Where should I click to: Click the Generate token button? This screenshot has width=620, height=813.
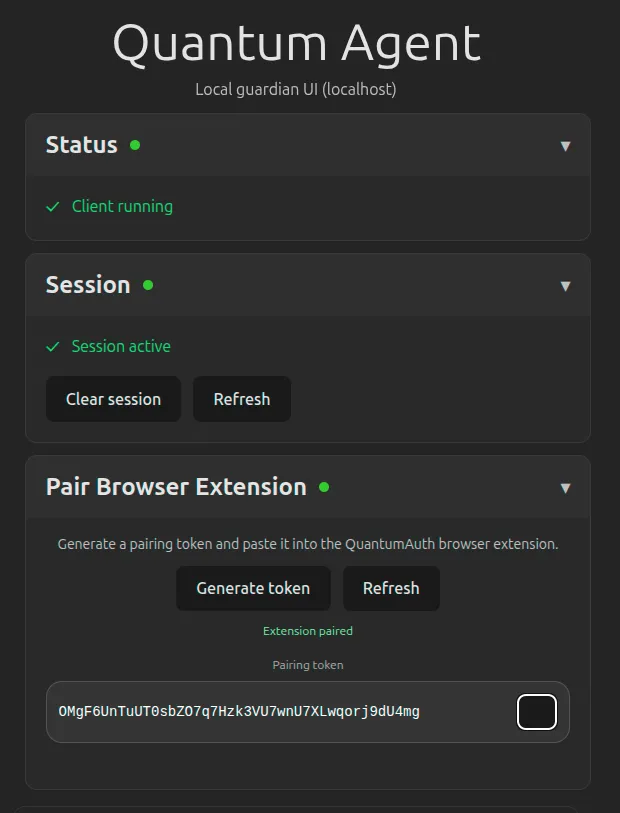(253, 588)
